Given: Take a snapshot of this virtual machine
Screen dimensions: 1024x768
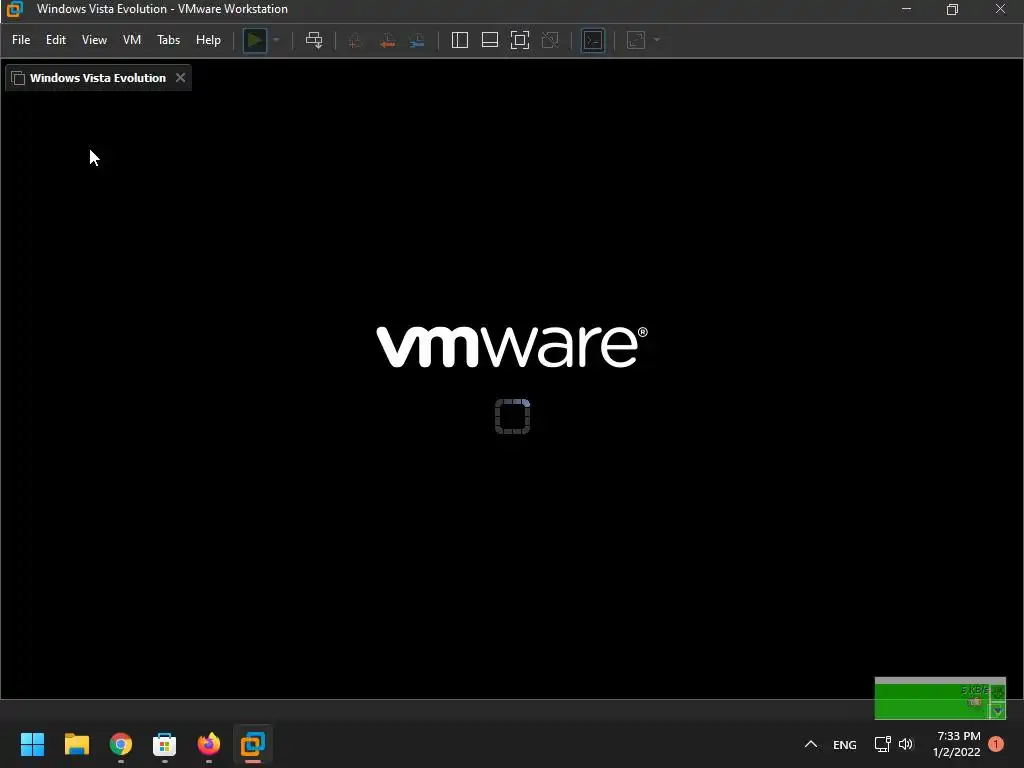Looking at the screenshot, I should click(355, 40).
